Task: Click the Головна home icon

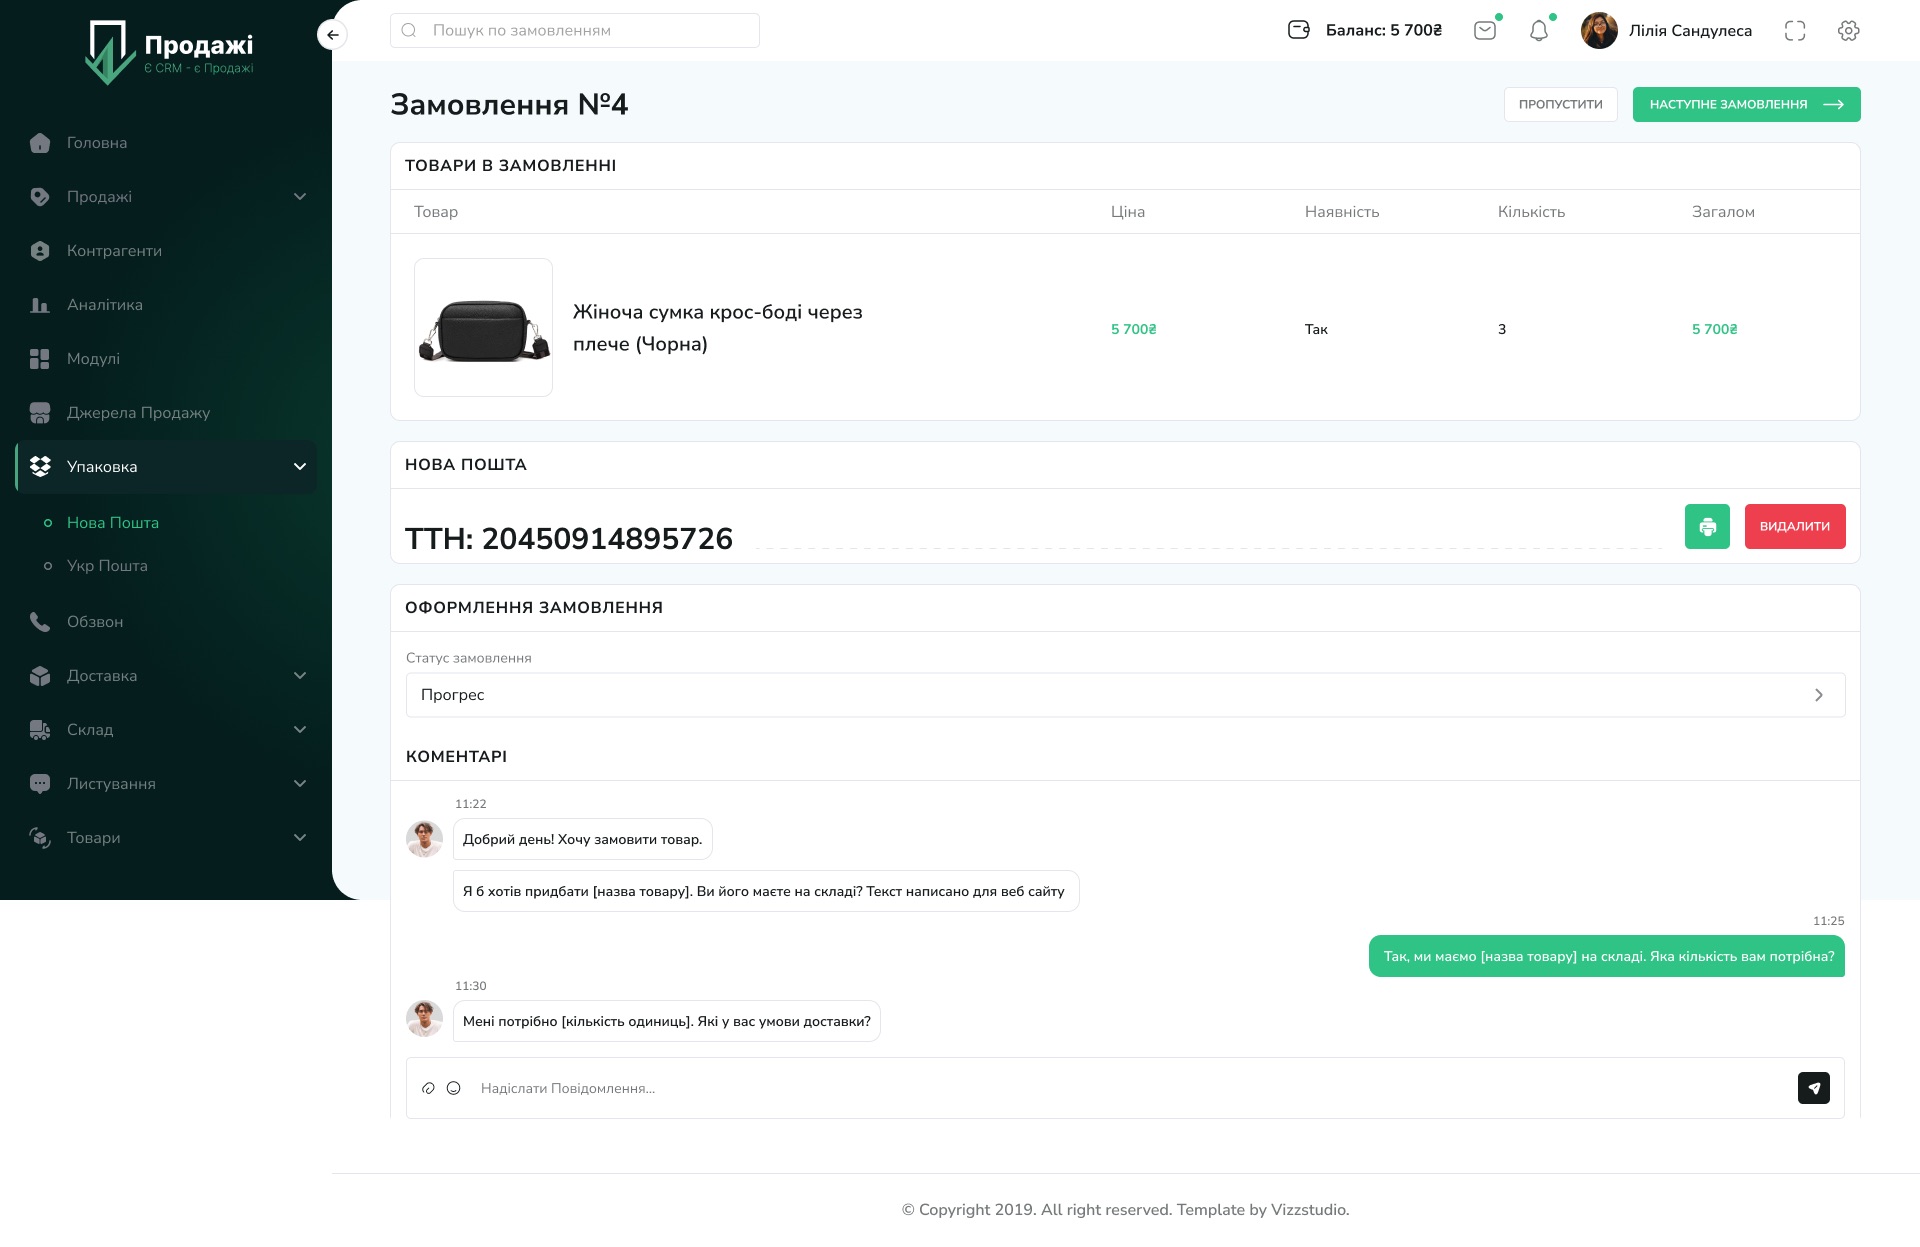Action: coord(40,143)
